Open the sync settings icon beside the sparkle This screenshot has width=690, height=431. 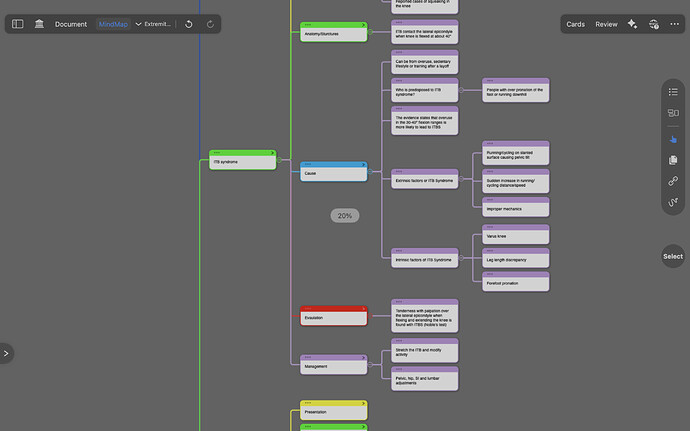(654, 24)
